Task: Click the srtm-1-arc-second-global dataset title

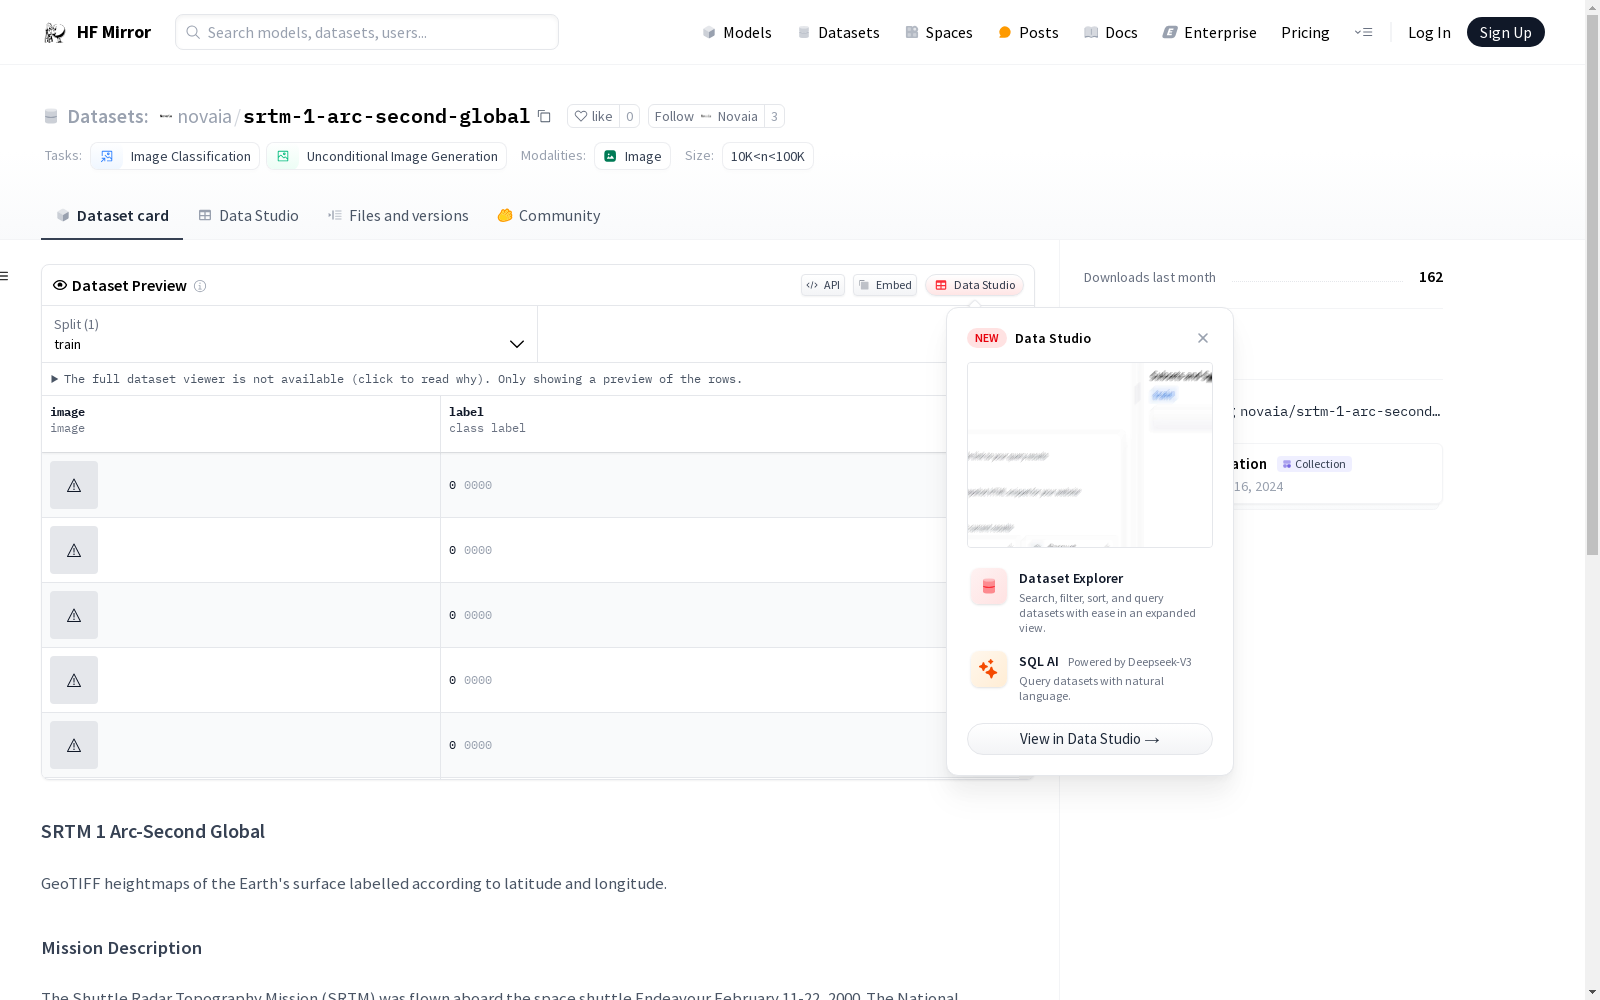Action: tap(386, 116)
